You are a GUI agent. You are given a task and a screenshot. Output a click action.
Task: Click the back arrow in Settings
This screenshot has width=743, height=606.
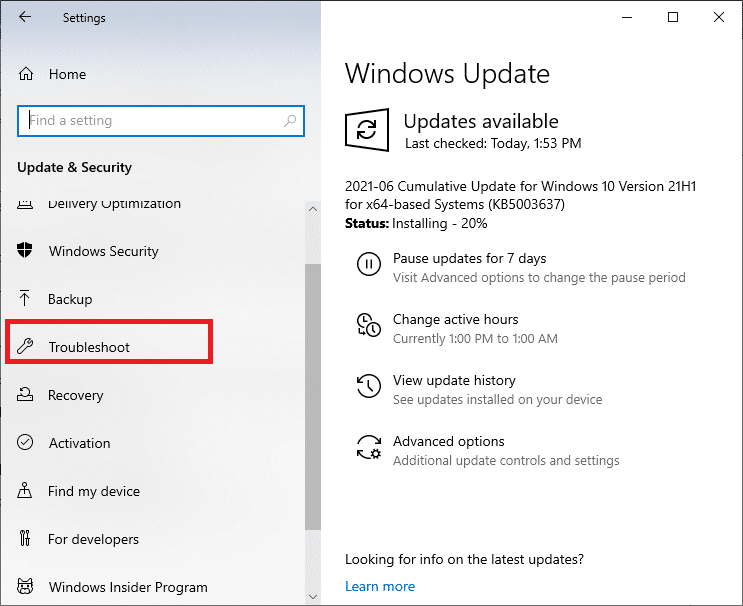click(x=25, y=17)
